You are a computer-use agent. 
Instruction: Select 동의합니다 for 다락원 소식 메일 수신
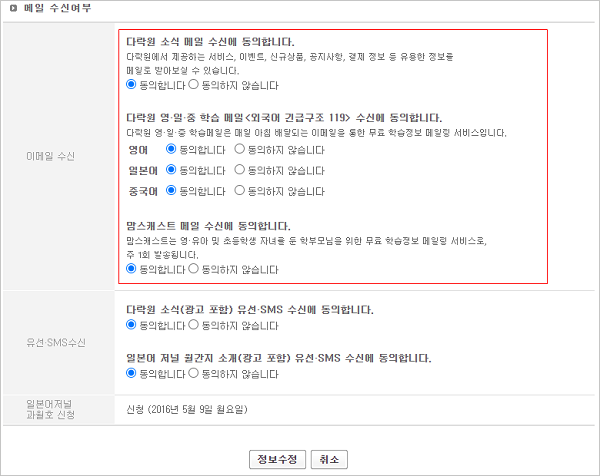132,85
